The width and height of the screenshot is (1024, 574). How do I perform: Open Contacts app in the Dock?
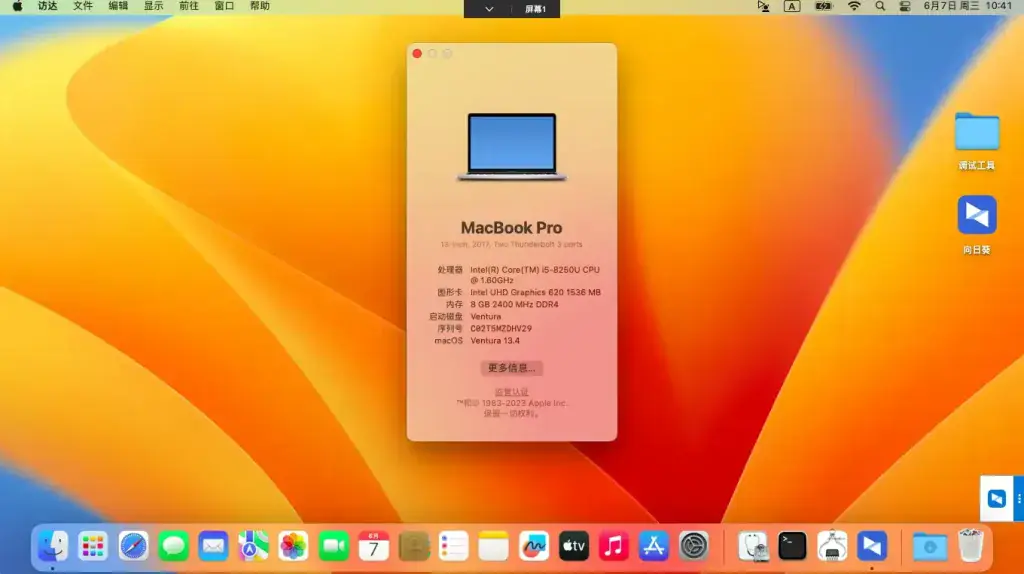coord(413,546)
